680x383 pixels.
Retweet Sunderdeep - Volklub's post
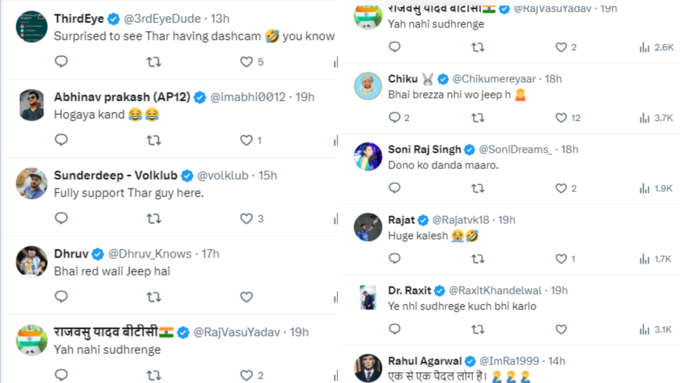pyautogui.click(x=154, y=219)
